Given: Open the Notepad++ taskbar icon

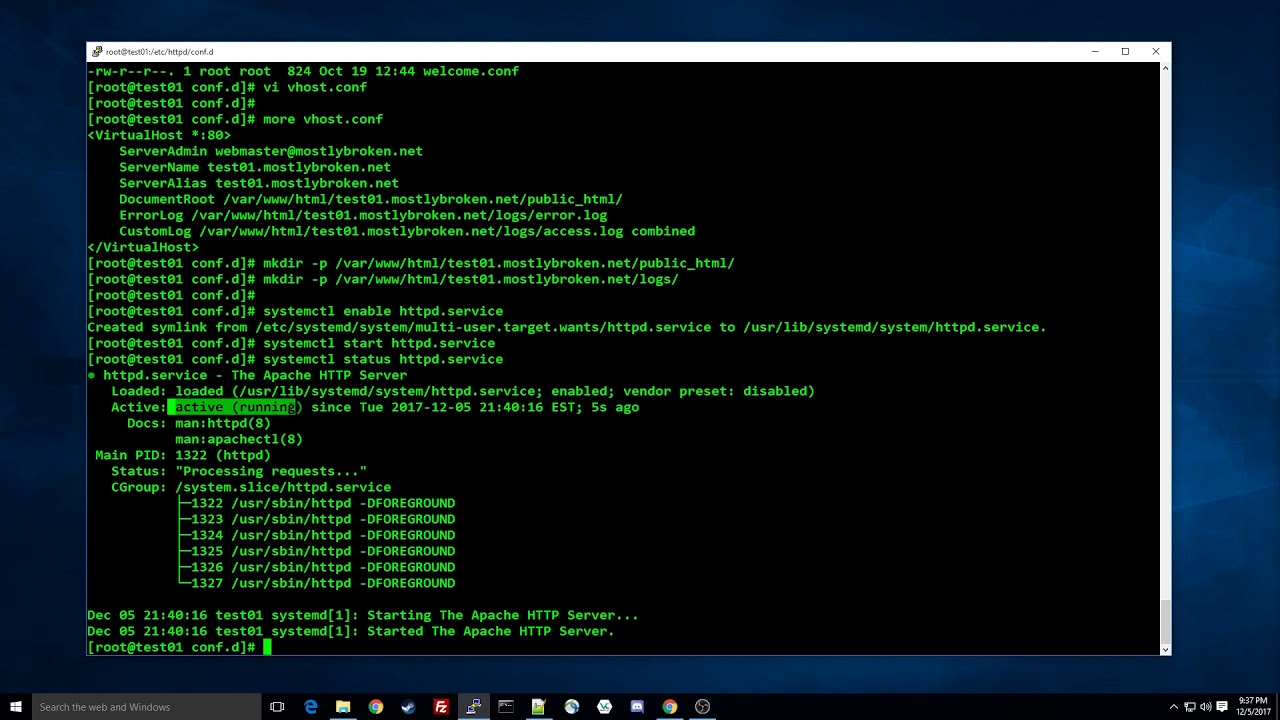Looking at the screenshot, I should point(538,707).
